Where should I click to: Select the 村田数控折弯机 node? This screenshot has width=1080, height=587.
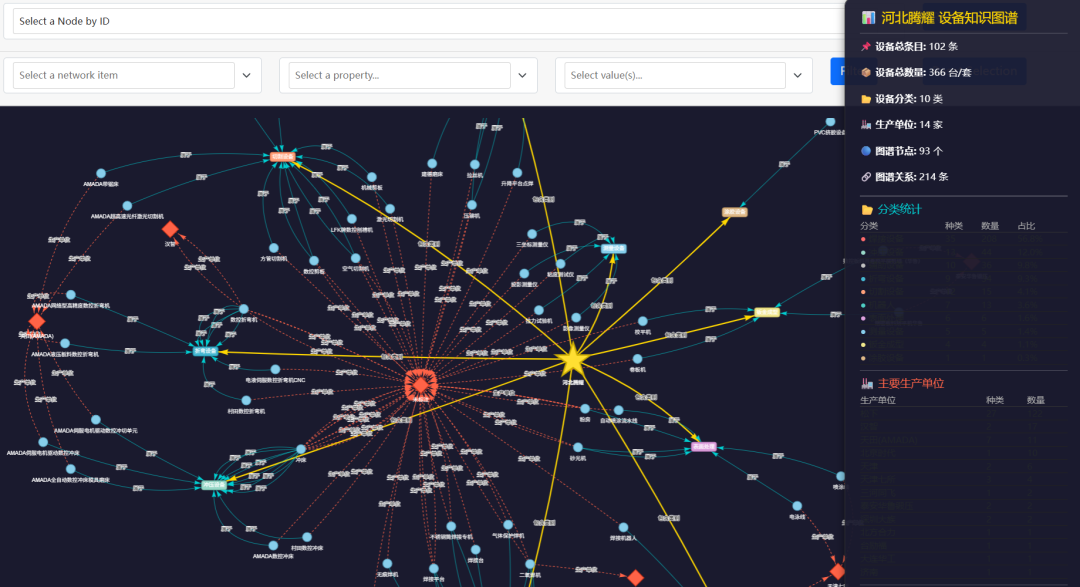(246, 400)
